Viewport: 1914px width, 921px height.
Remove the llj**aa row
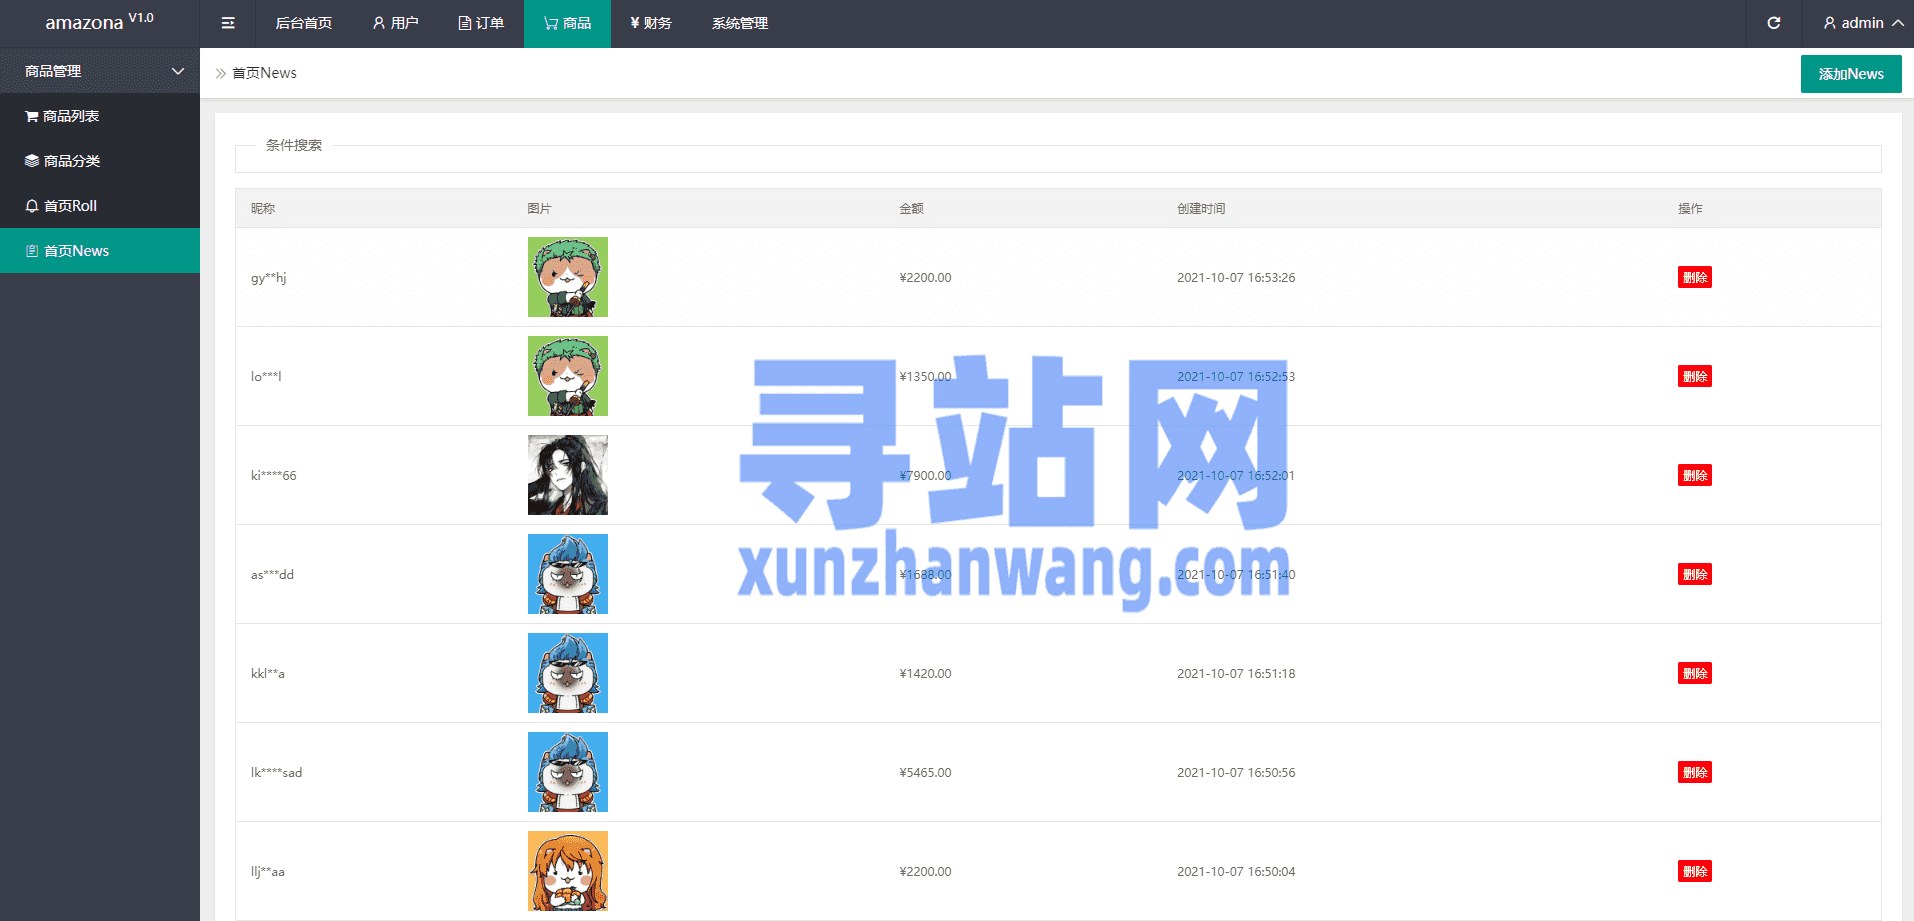click(x=1694, y=871)
